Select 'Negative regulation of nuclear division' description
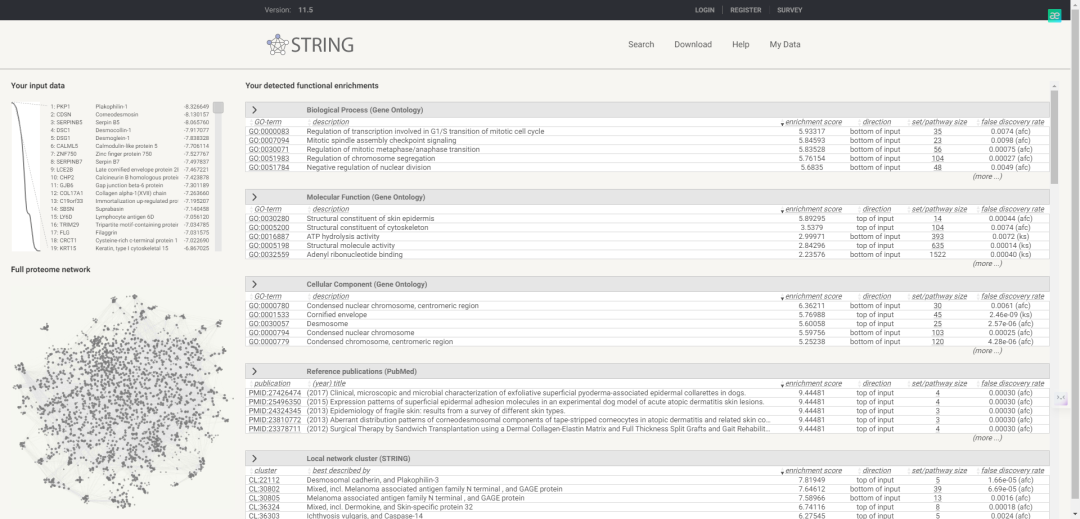Screen dimensions: 1080x519 tap(368, 167)
